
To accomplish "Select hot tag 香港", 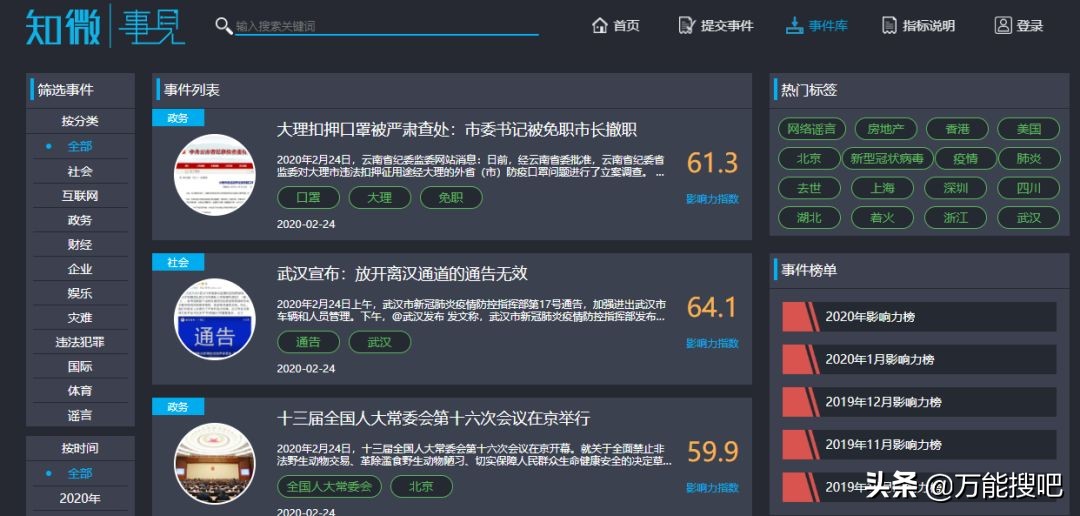I will pyautogui.click(x=957, y=129).
